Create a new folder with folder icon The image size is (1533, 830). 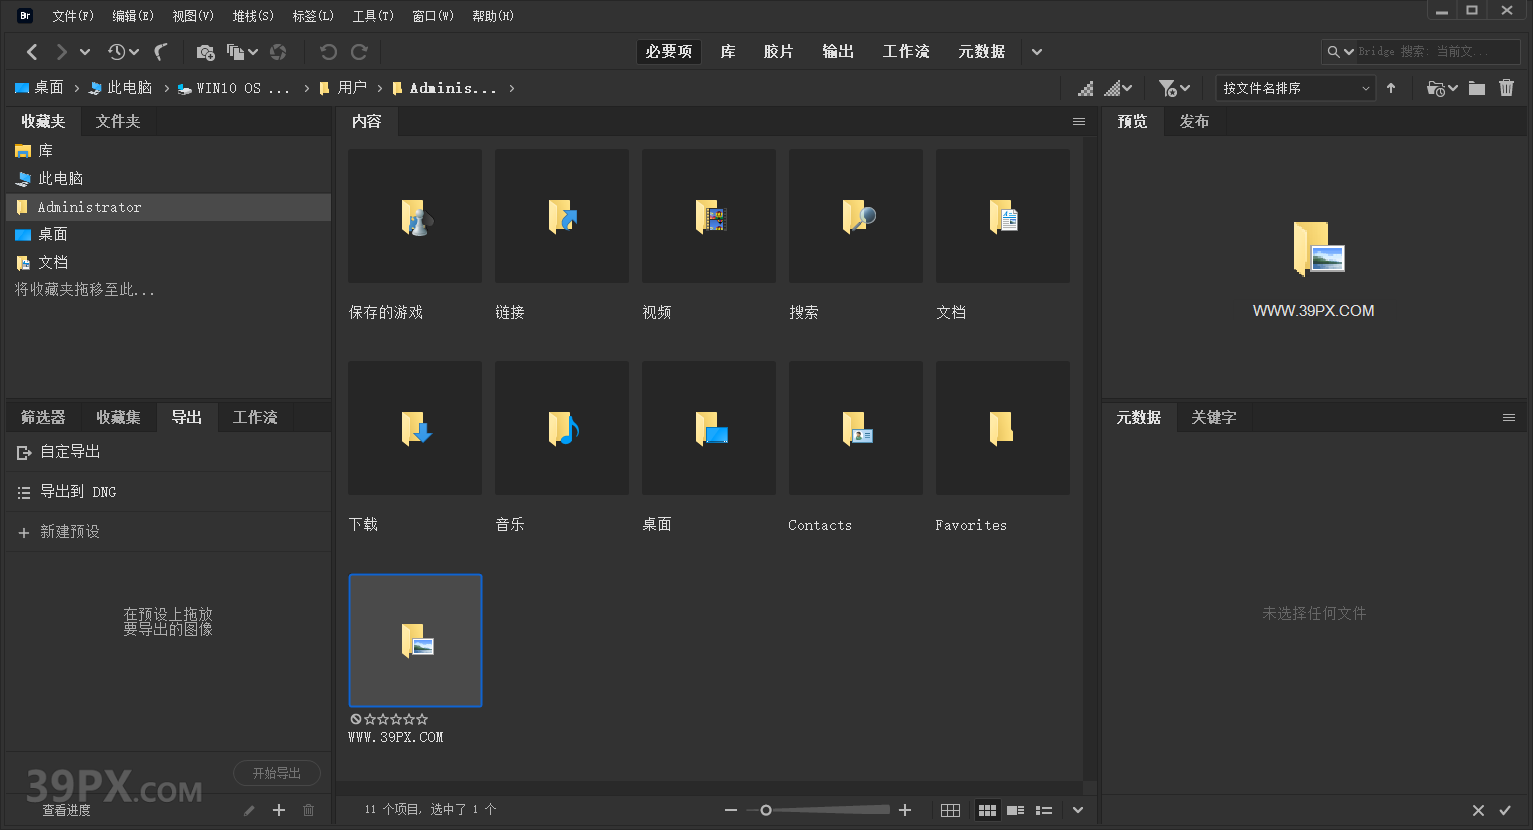tap(1477, 88)
